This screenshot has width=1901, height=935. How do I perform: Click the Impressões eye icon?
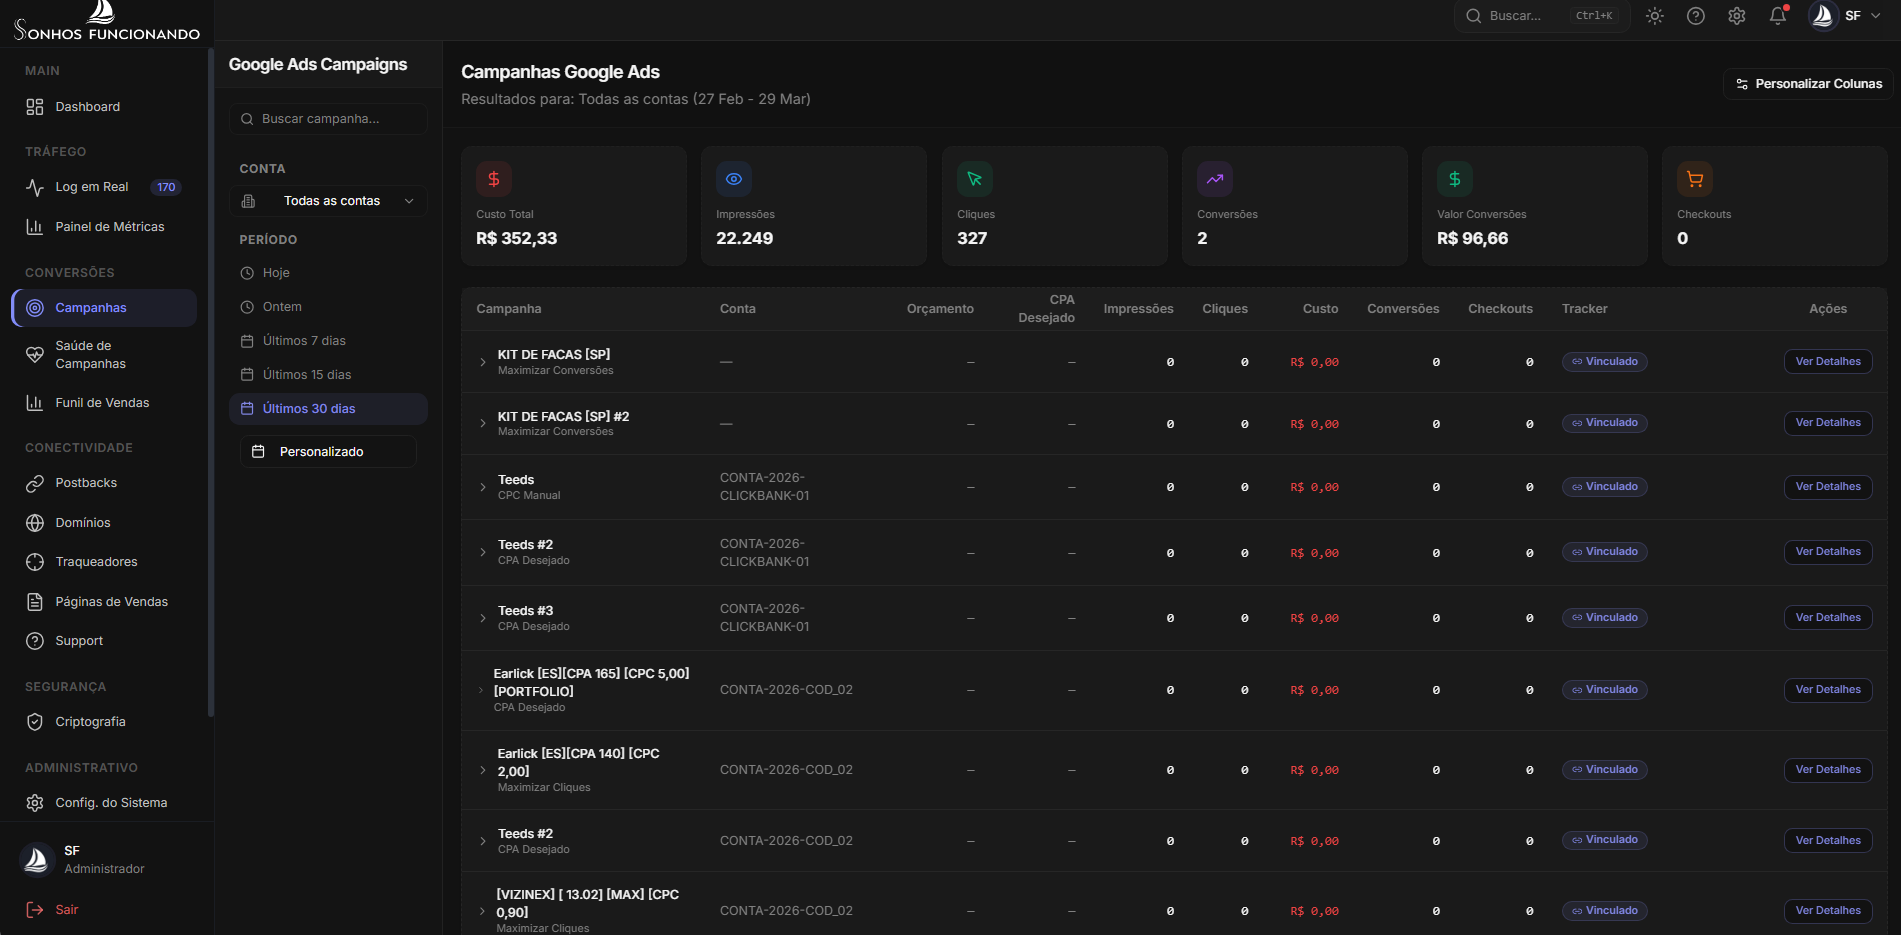tap(734, 179)
